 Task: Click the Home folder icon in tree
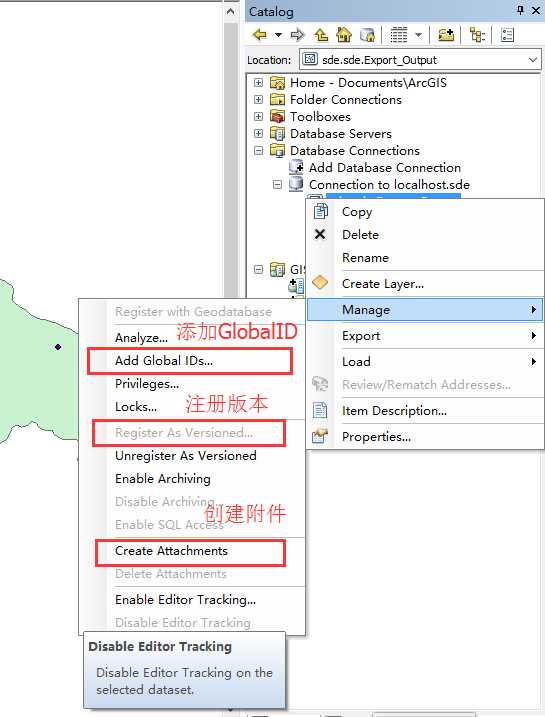click(x=277, y=82)
